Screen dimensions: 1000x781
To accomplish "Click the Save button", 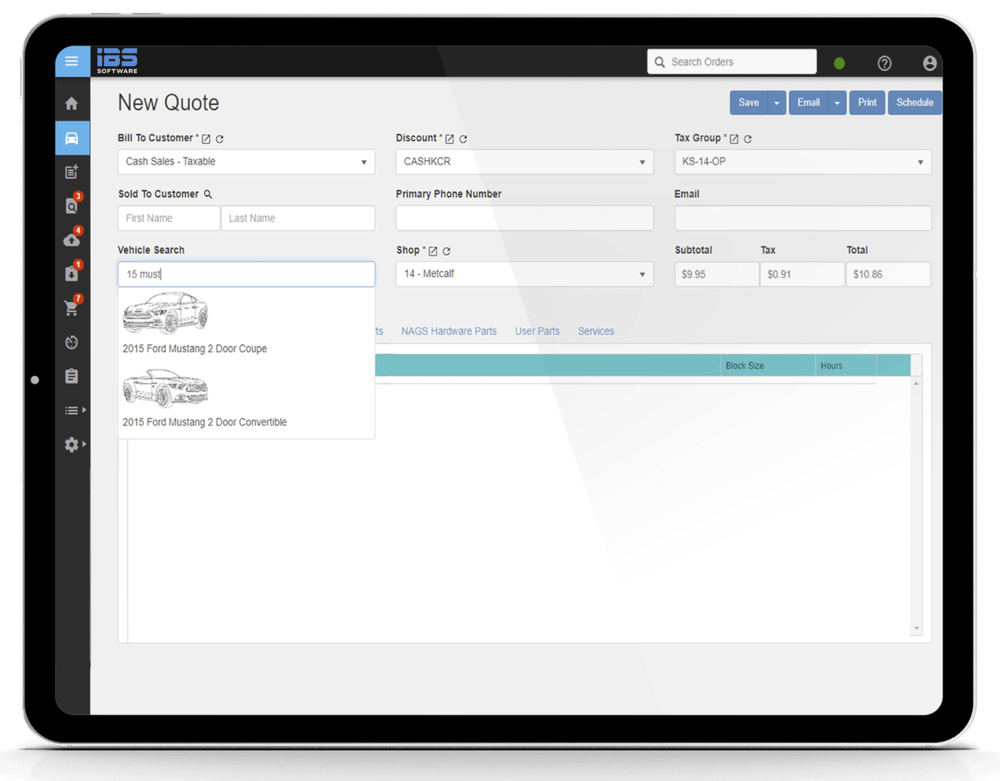I will [749, 103].
